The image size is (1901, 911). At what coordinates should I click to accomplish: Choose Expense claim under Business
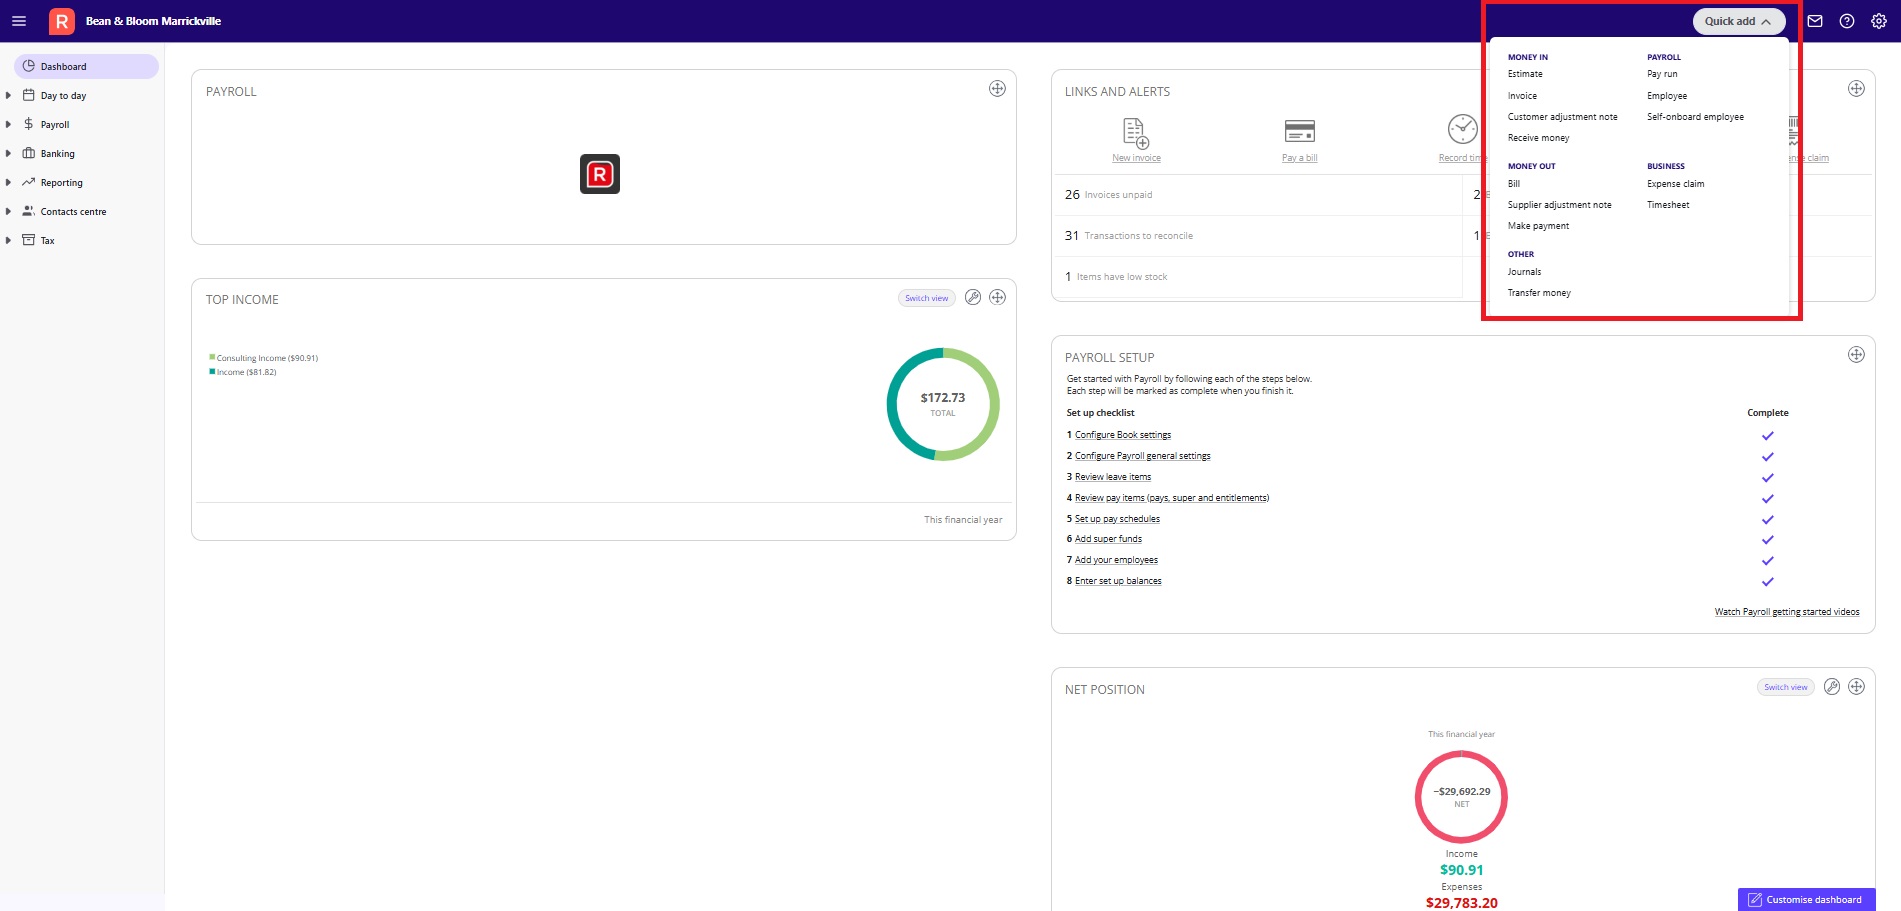click(x=1675, y=184)
